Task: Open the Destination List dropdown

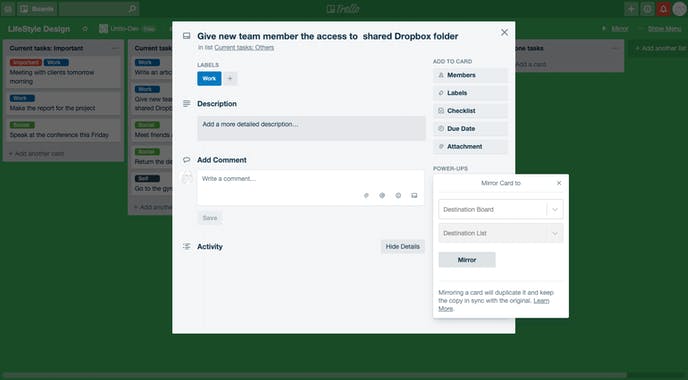Action: [x=501, y=233]
